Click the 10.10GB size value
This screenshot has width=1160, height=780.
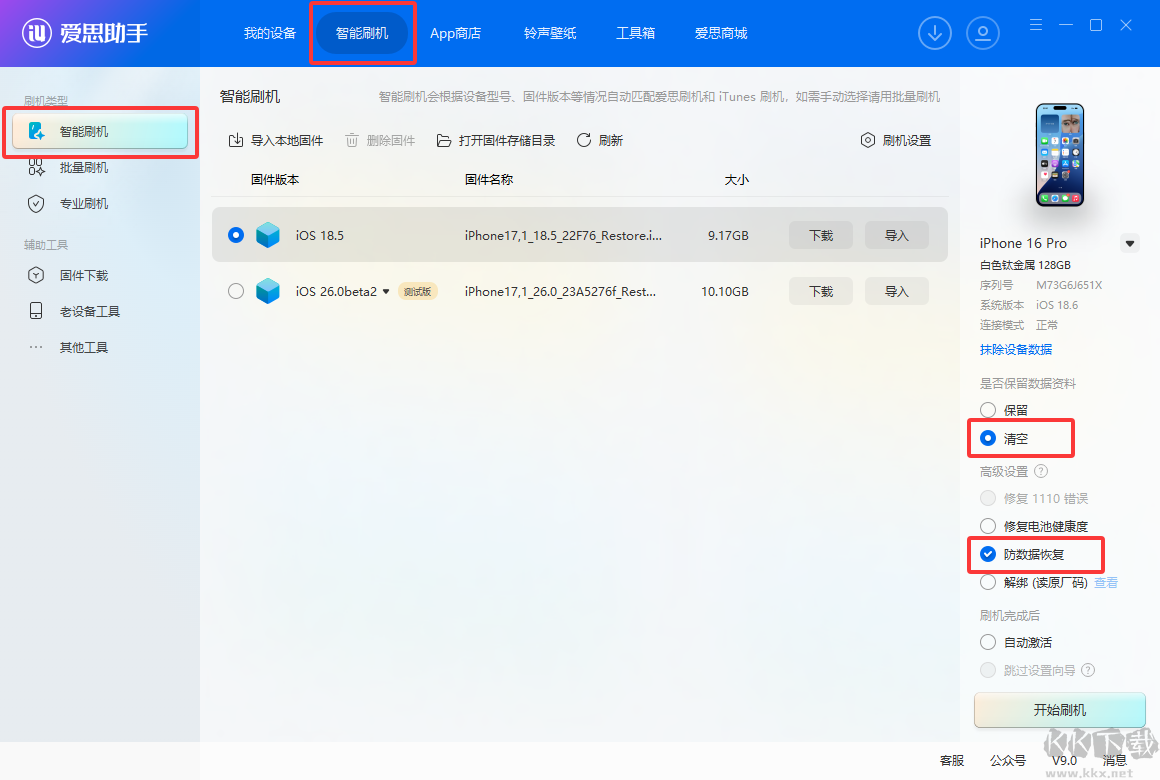(x=724, y=292)
